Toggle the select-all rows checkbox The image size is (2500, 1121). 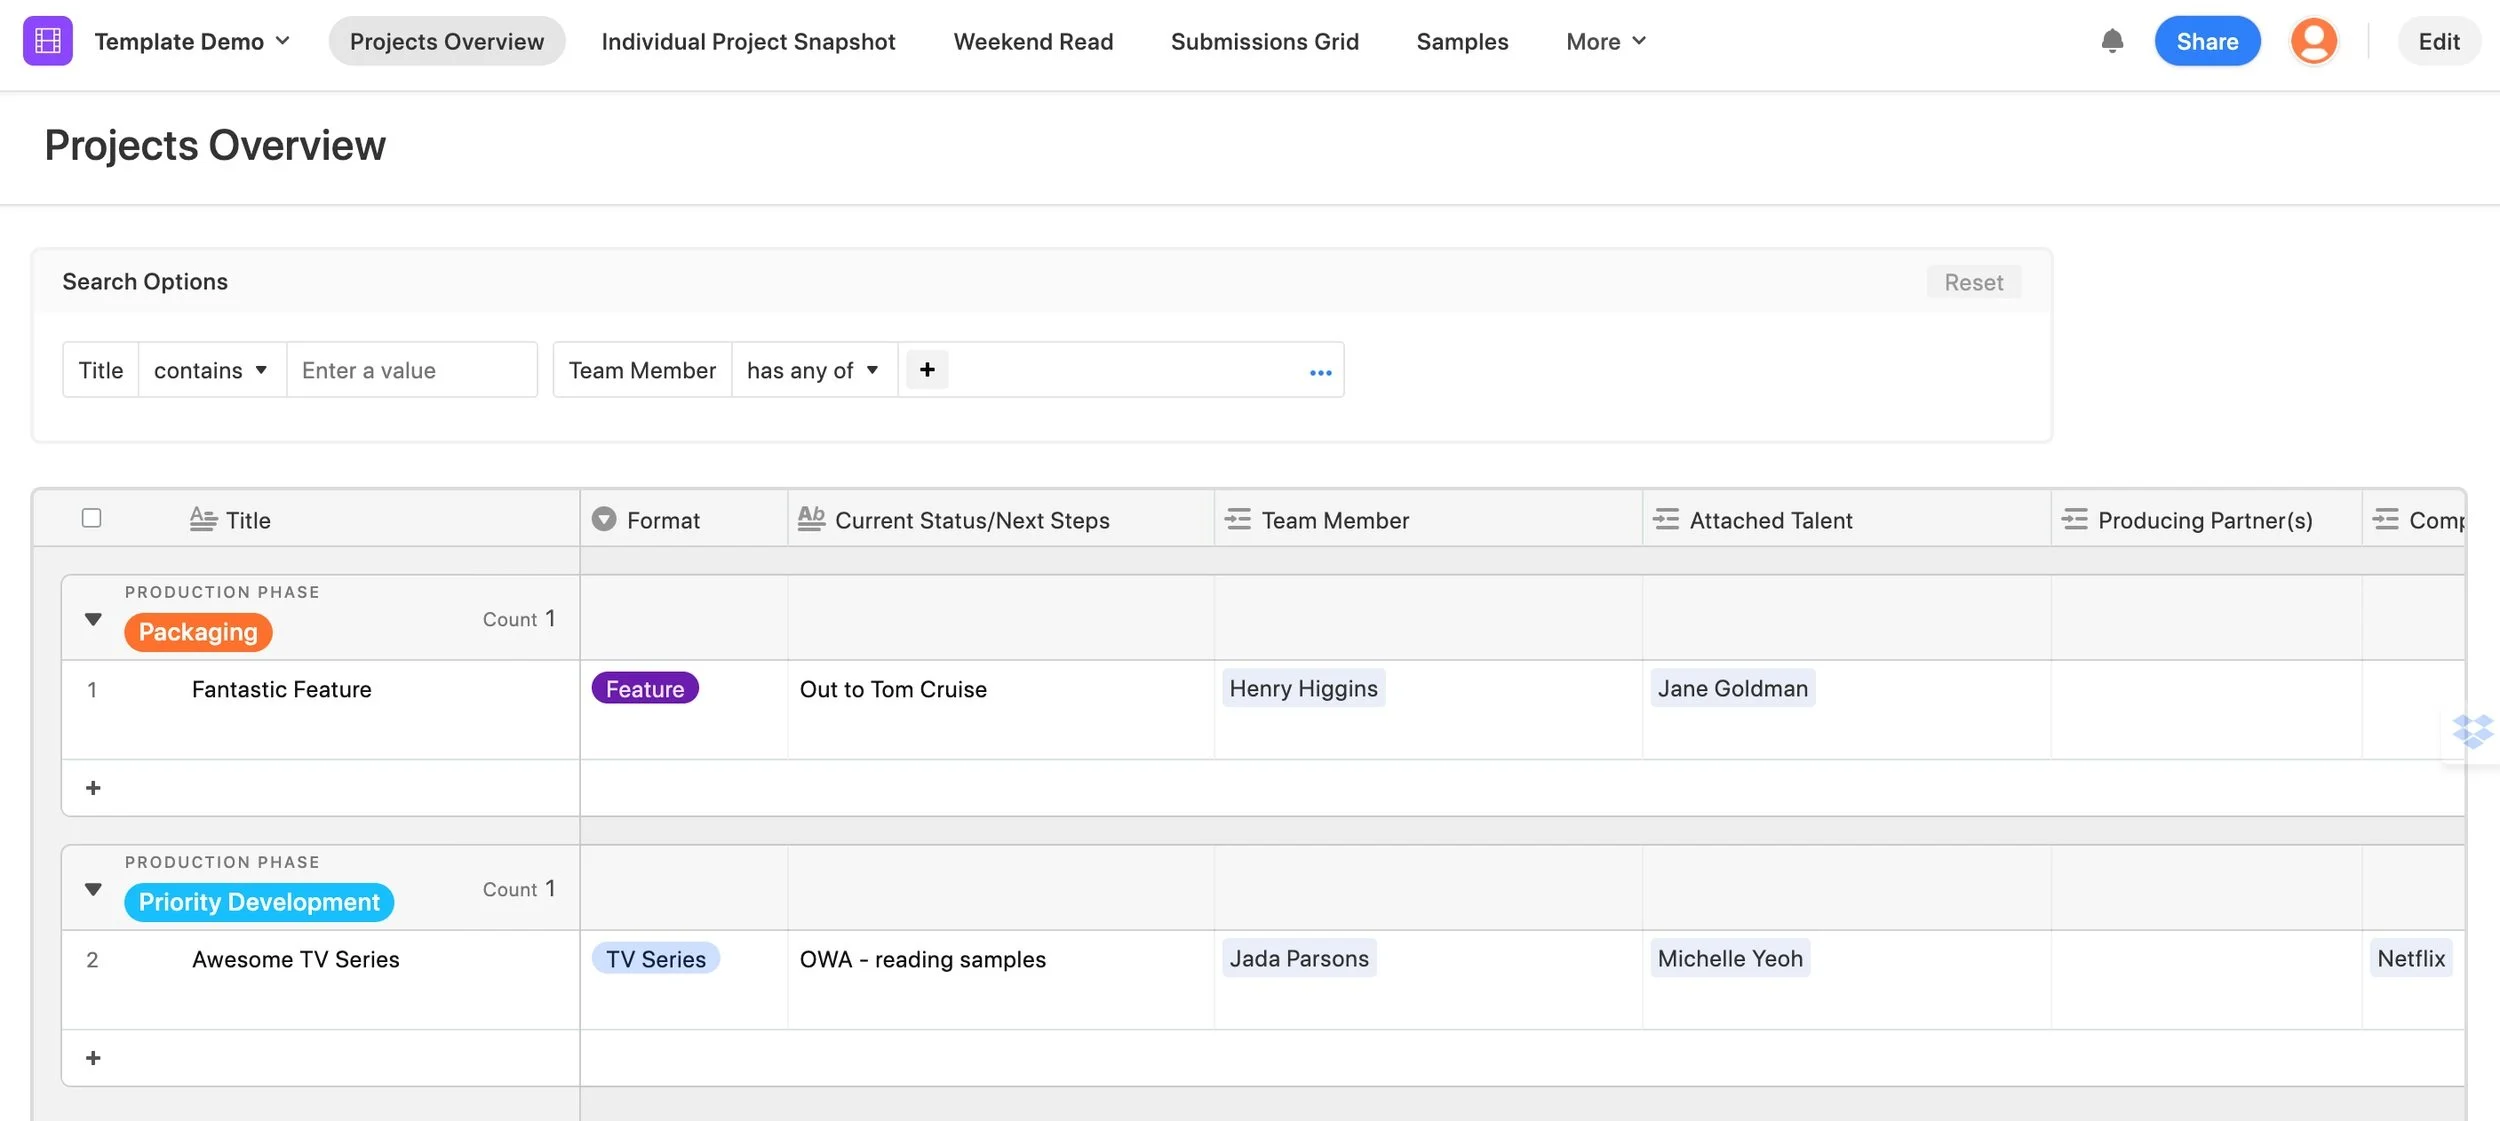pos(91,518)
